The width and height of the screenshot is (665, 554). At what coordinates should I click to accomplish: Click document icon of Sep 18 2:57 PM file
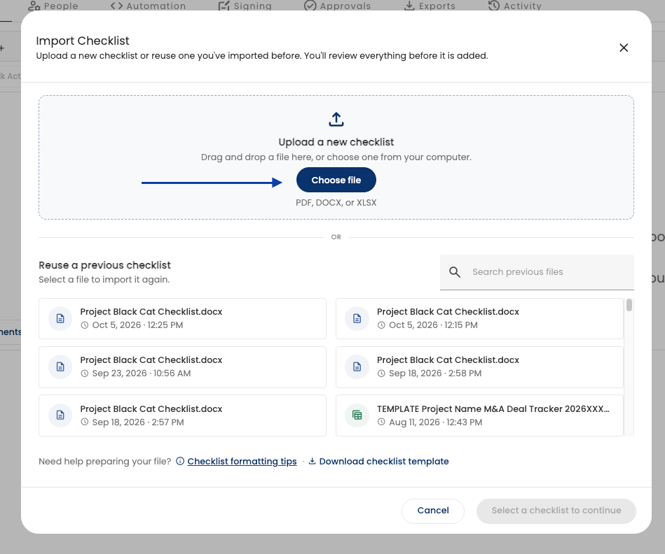[x=60, y=415]
